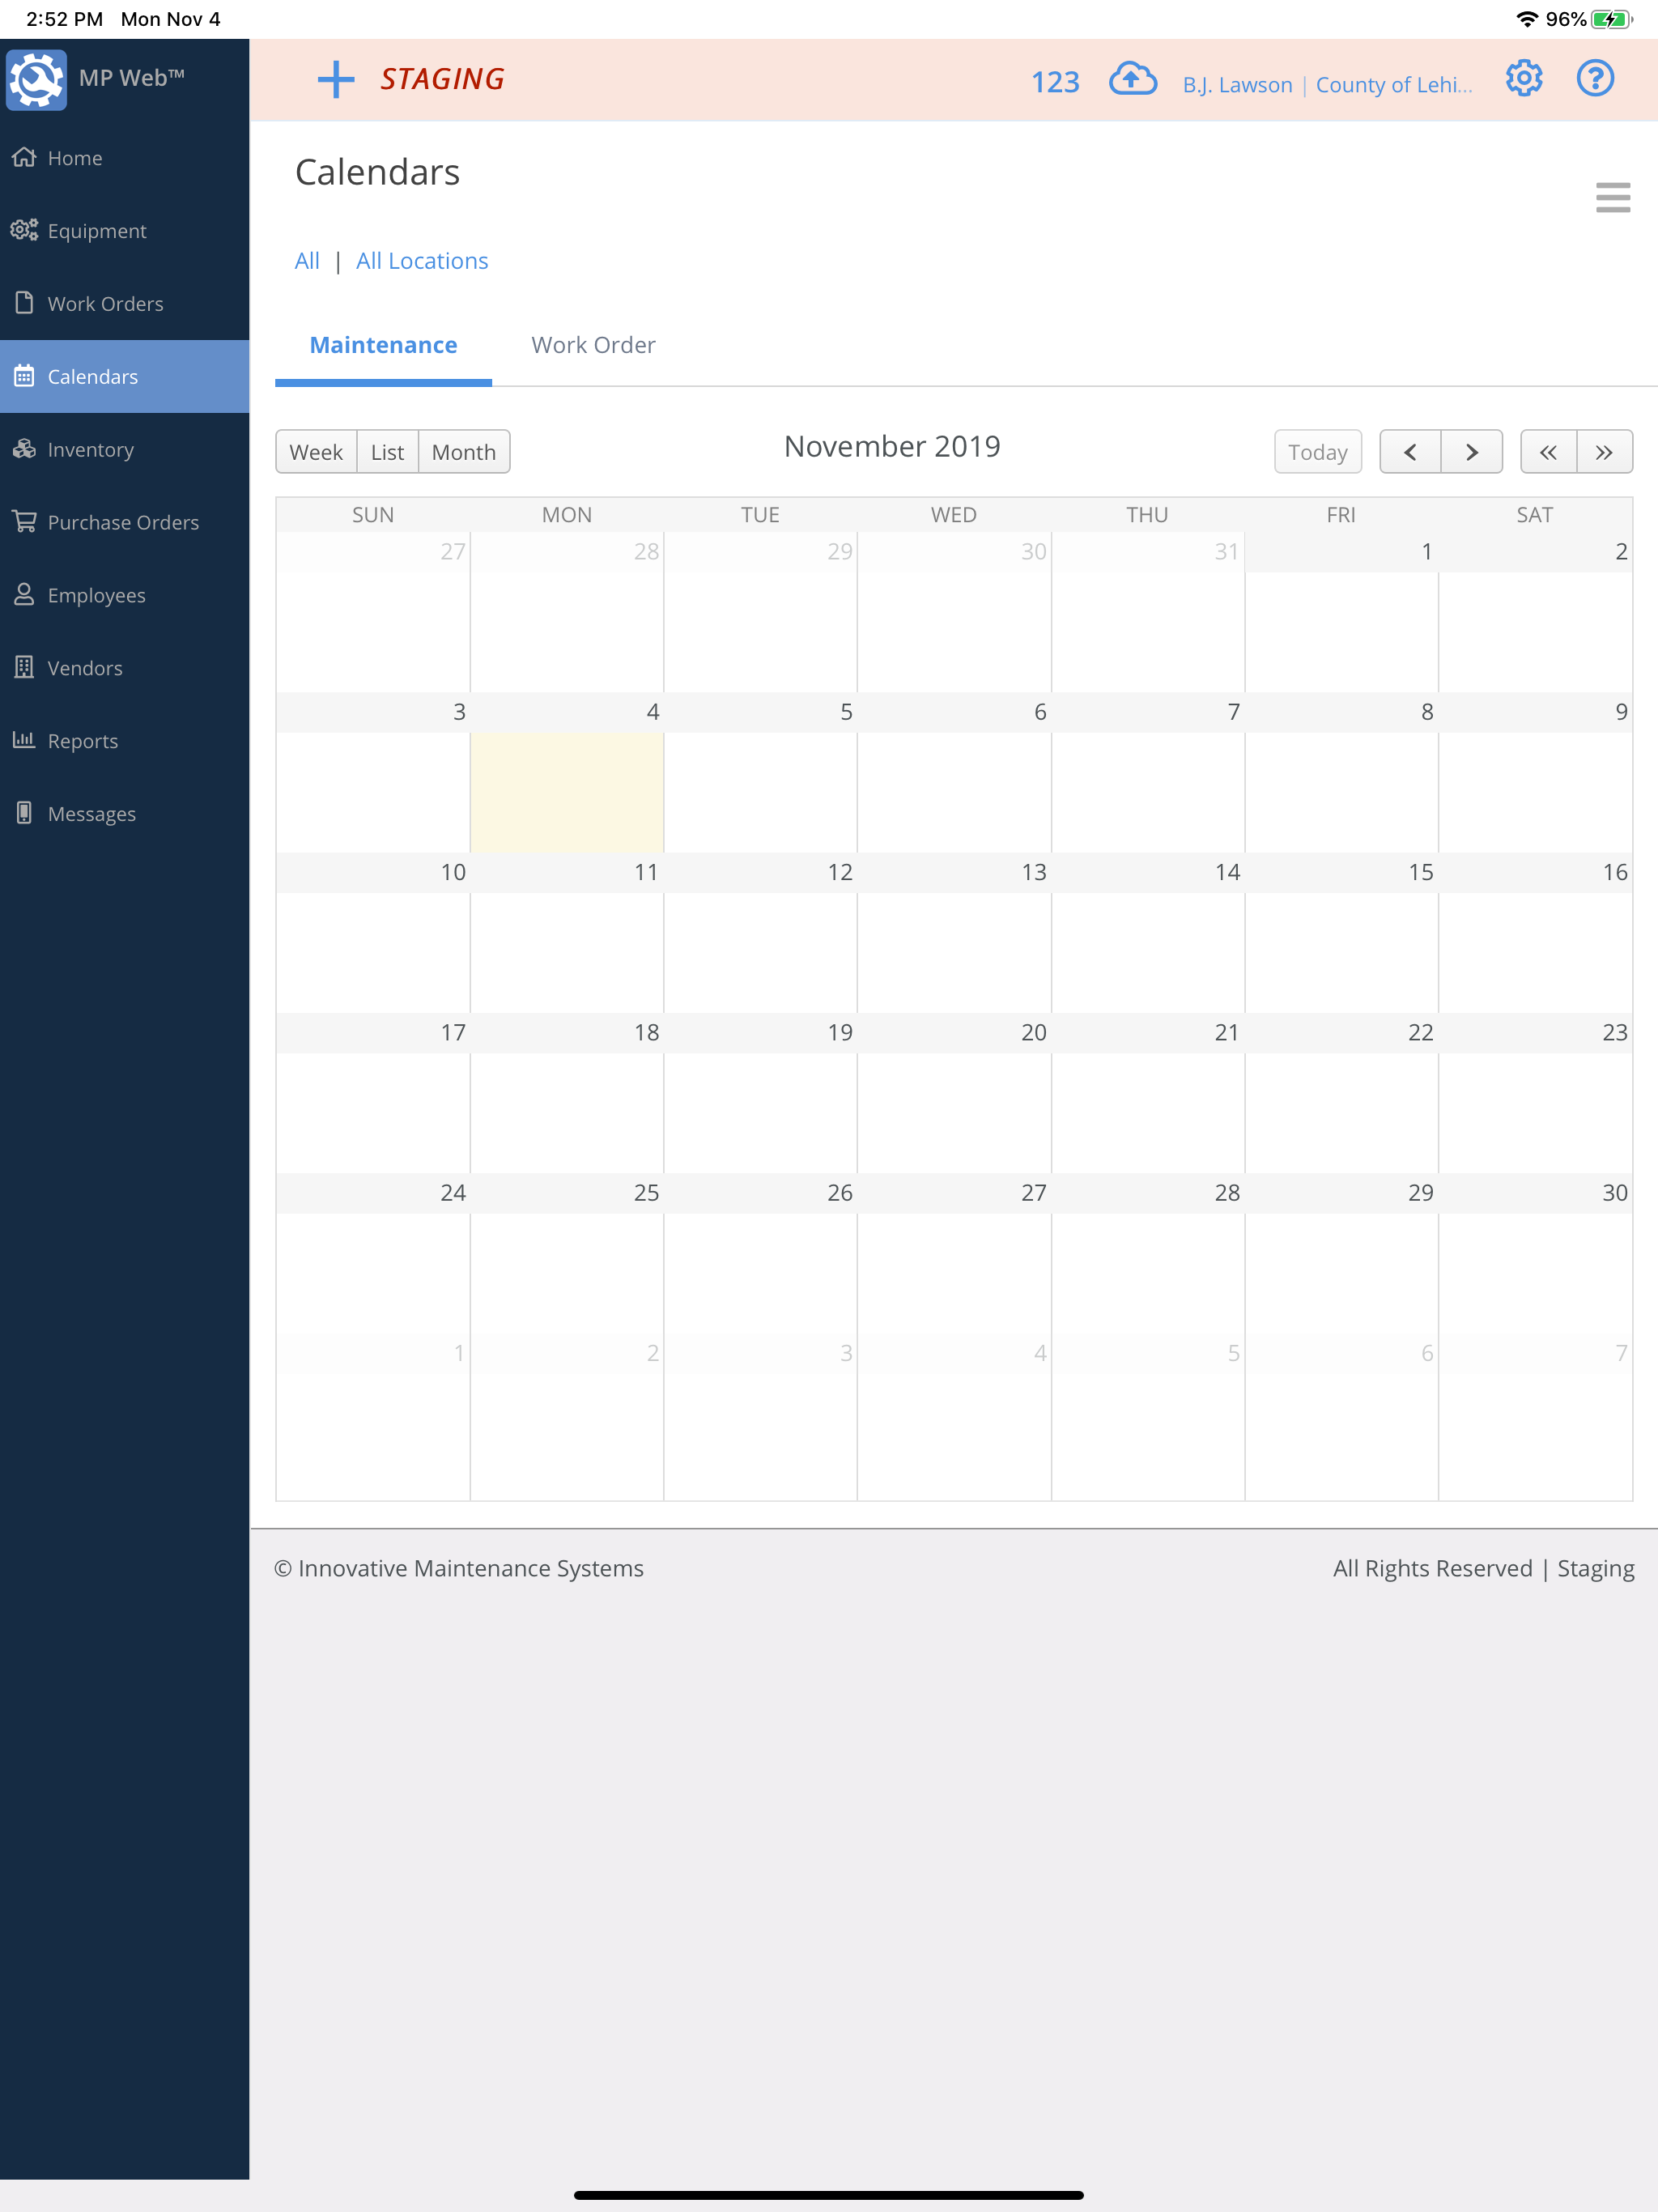Click the Inventory boxes icon
The height and width of the screenshot is (2212, 1658).
click(x=24, y=449)
